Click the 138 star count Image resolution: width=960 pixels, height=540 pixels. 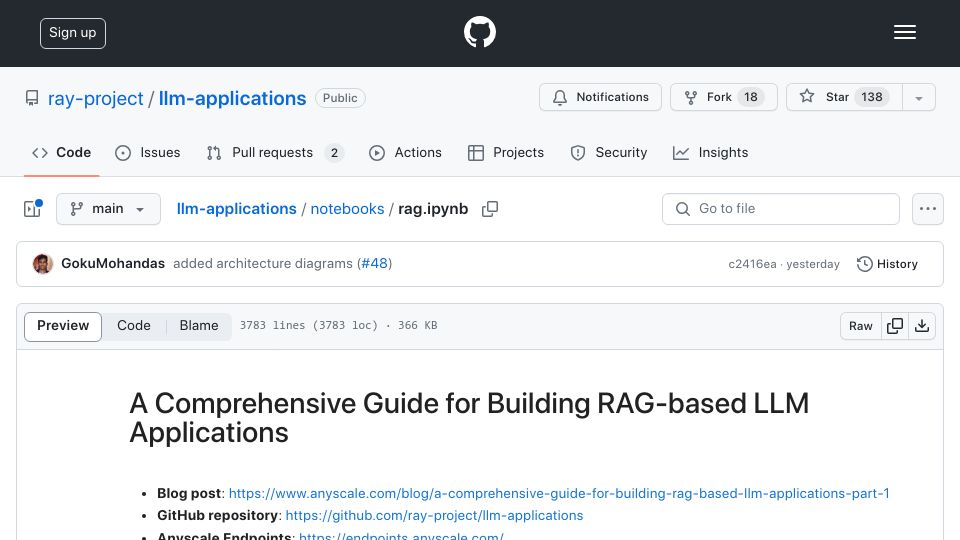click(x=872, y=97)
